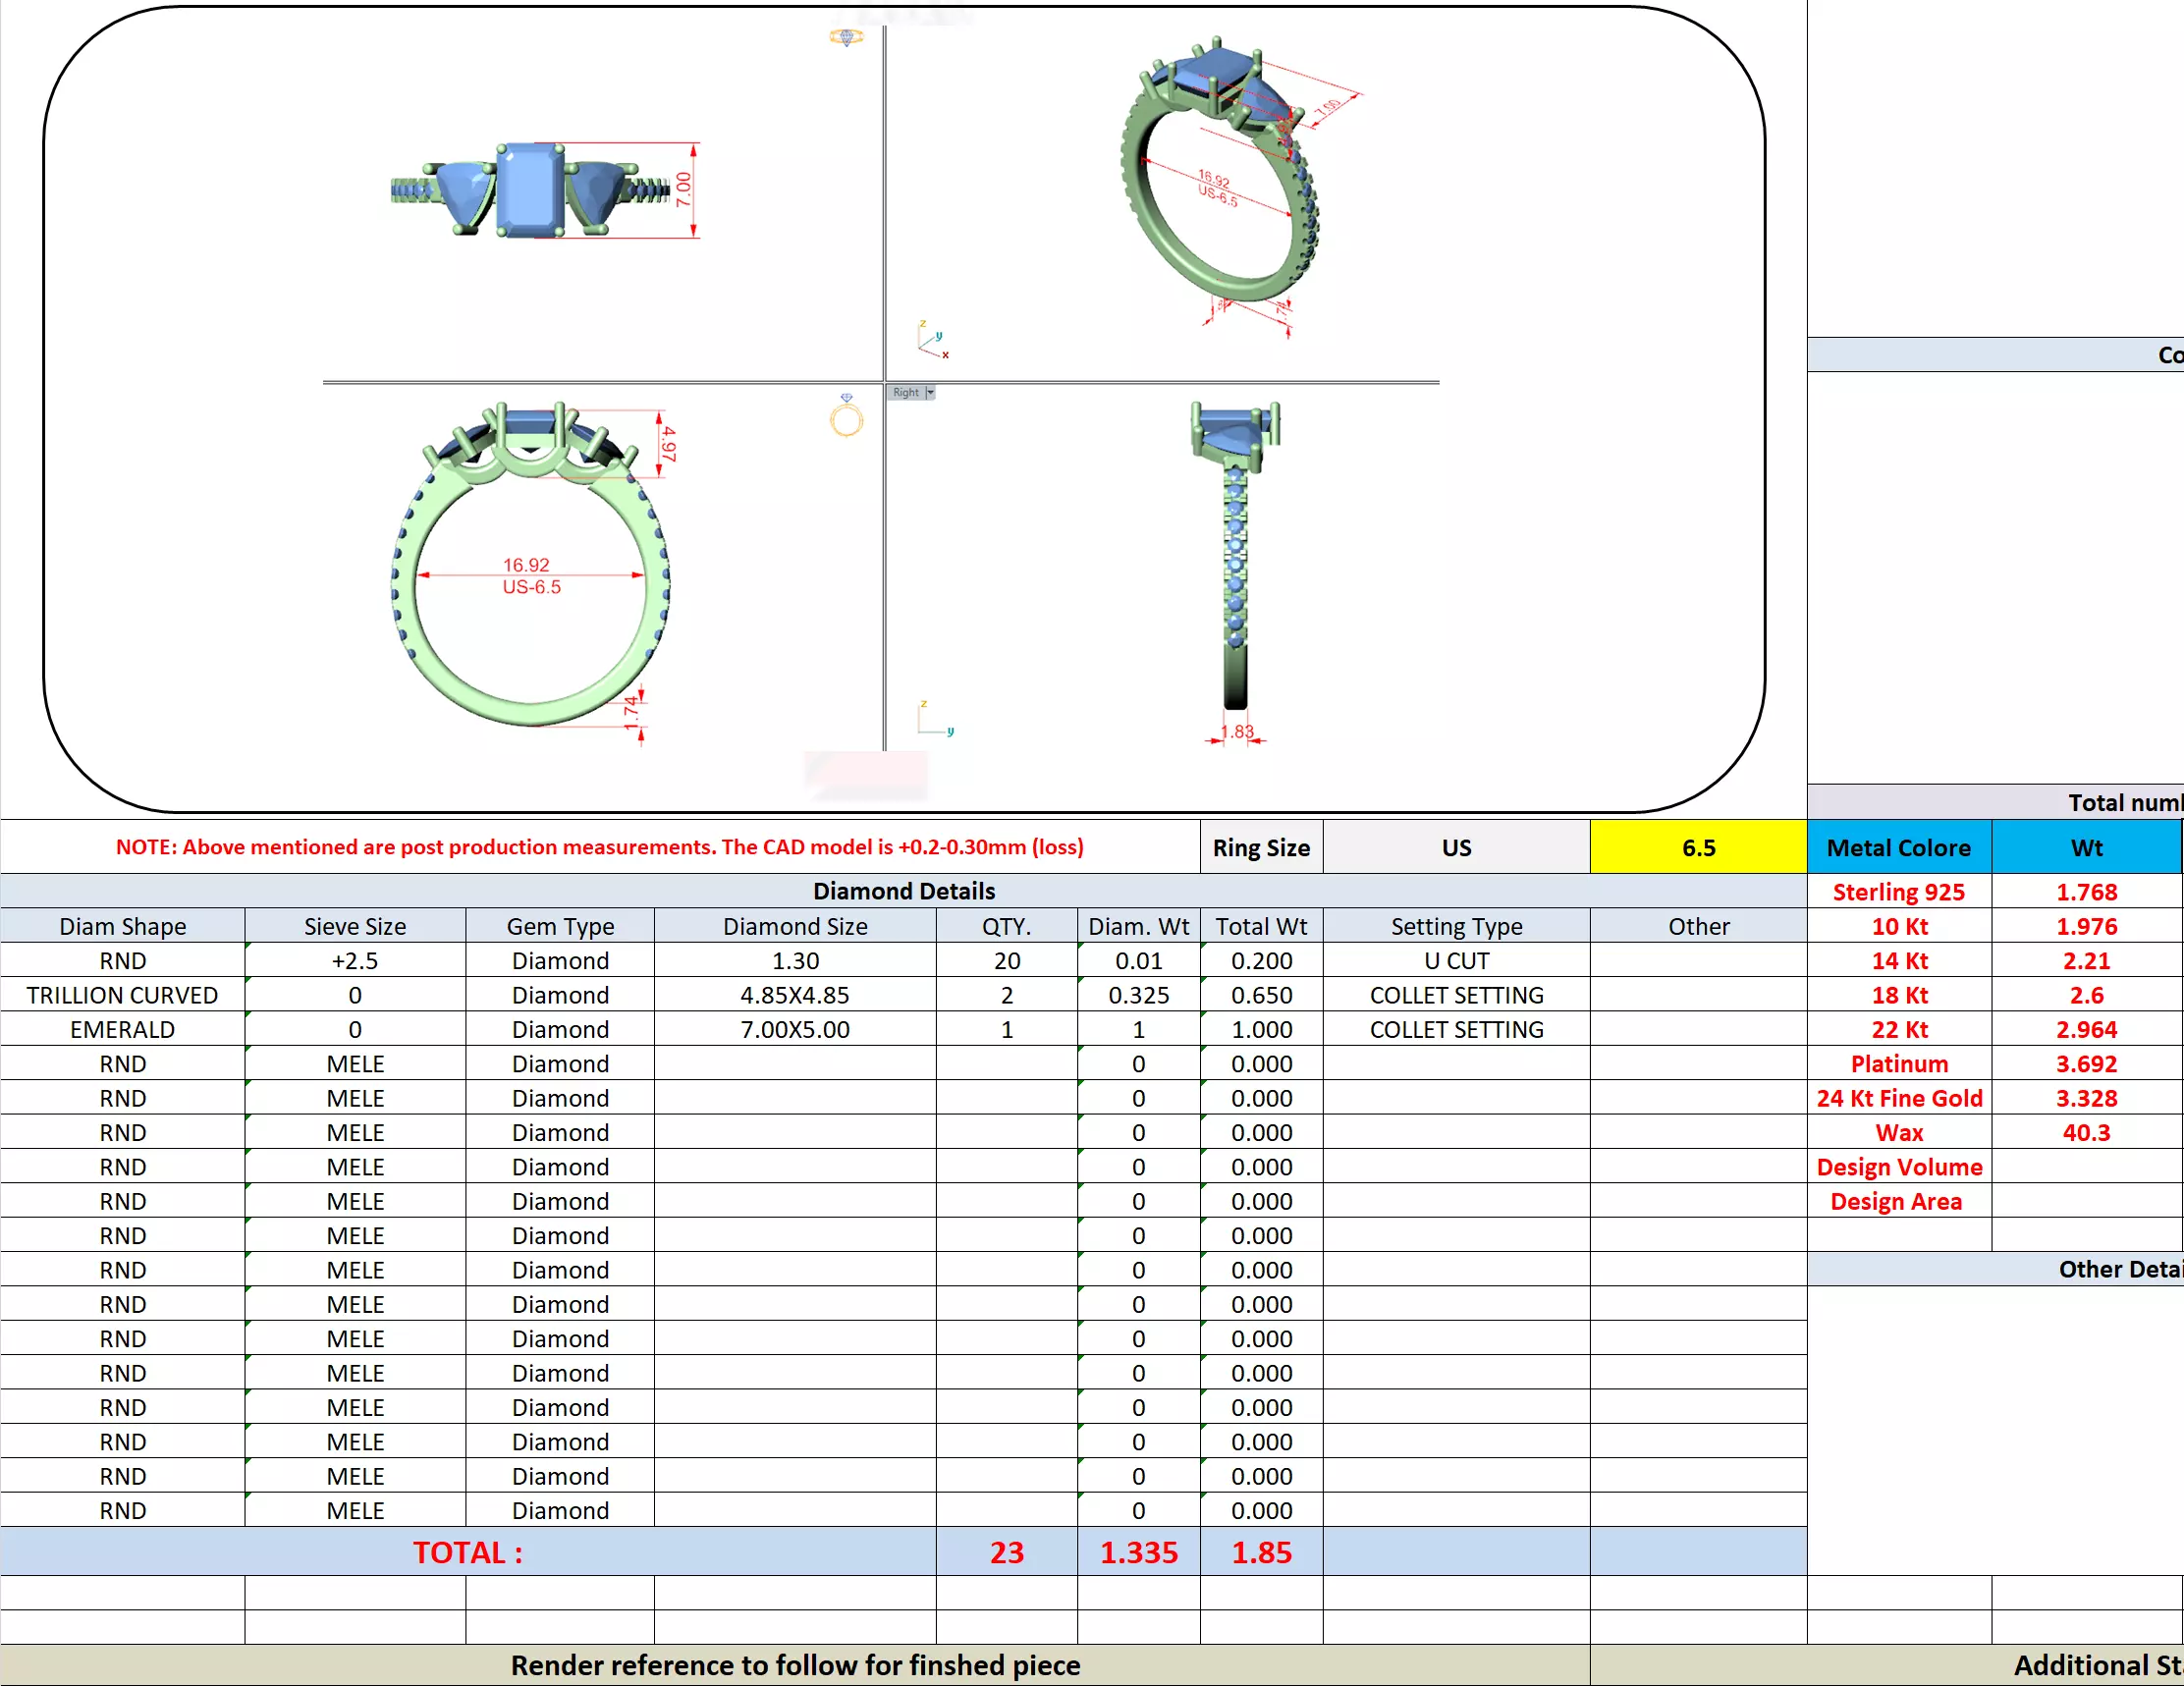Click the XYZ axis gizmo in perspective view

tap(932, 340)
